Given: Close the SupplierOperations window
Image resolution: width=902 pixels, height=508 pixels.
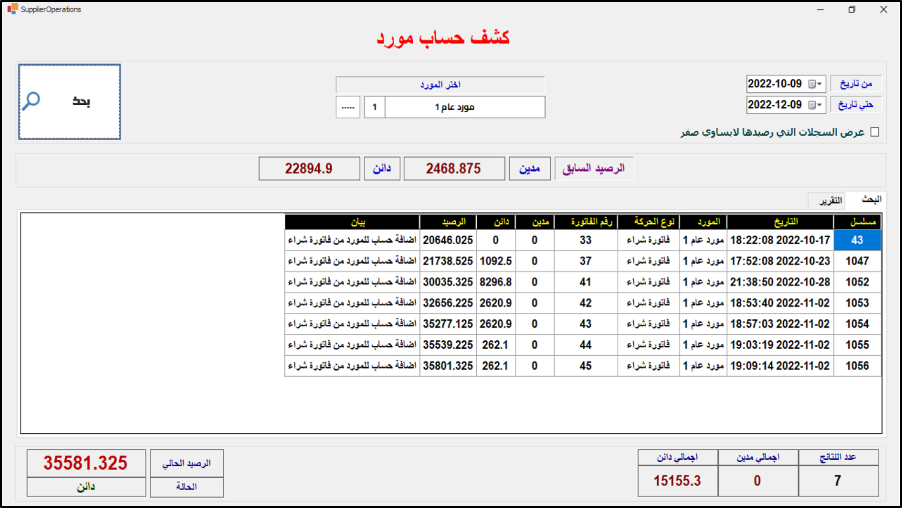Looking at the screenshot, I should (882, 9).
